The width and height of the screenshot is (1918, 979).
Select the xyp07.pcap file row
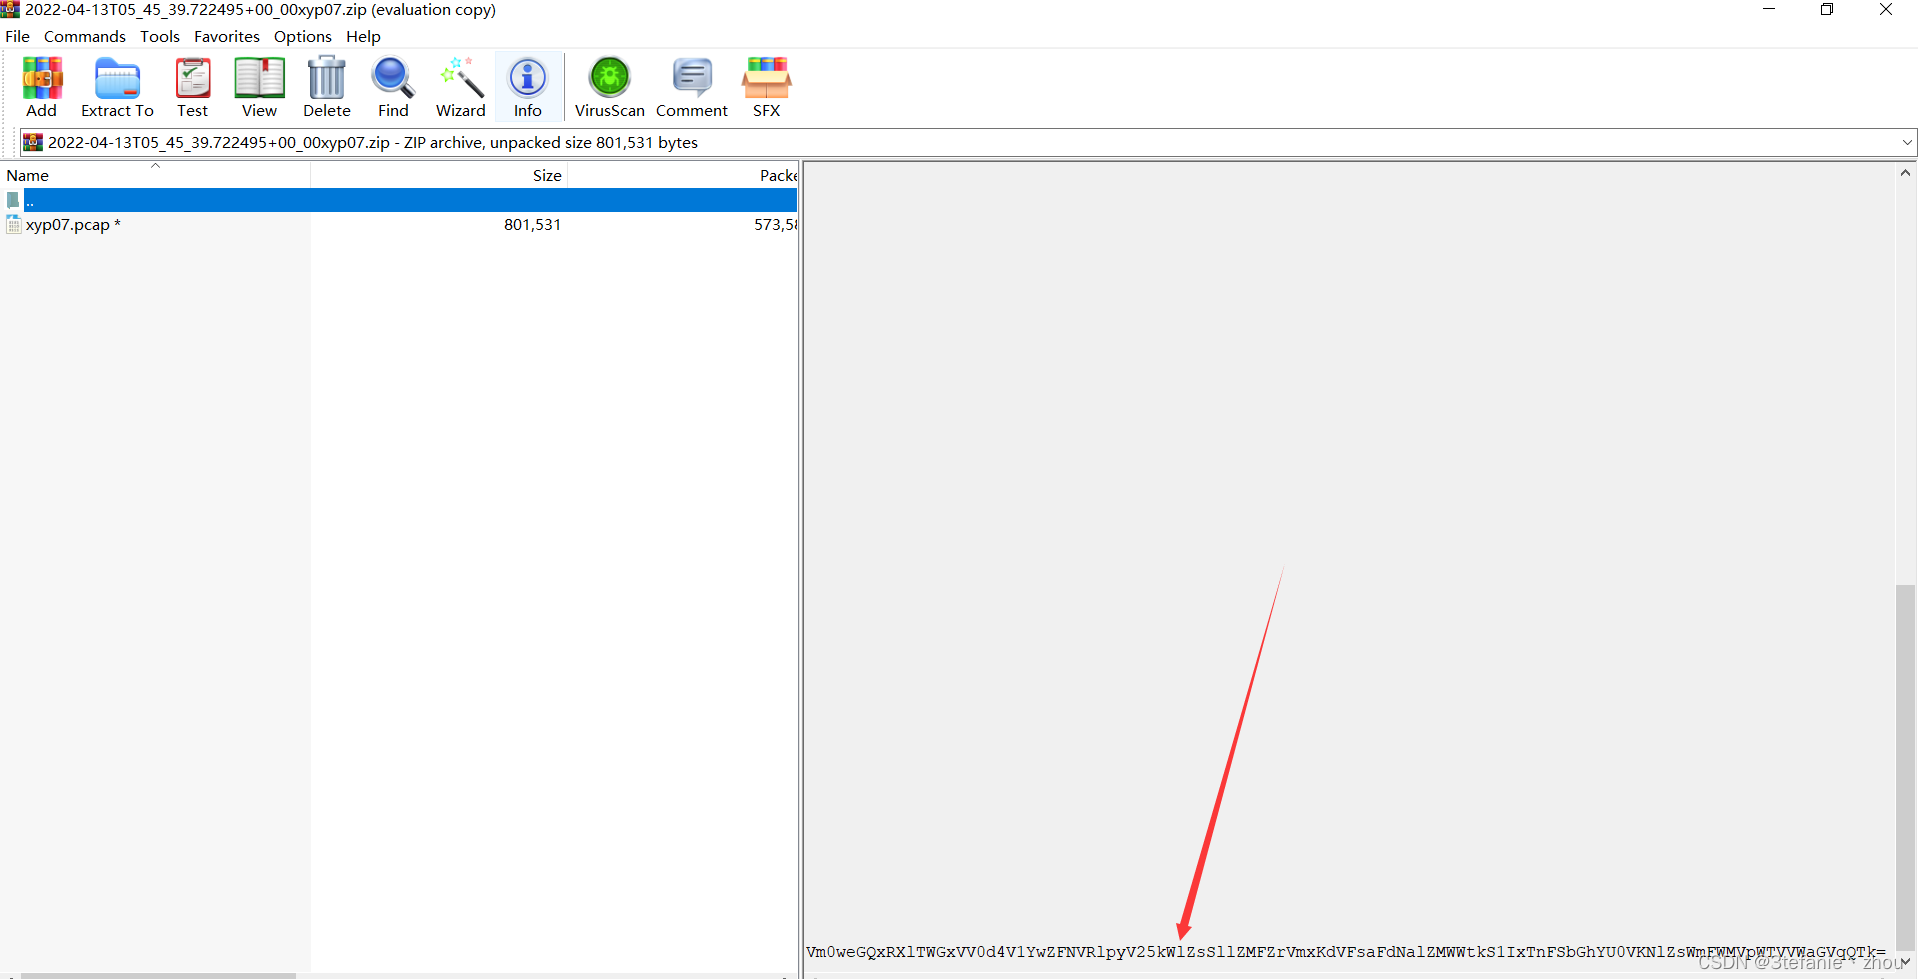point(399,225)
